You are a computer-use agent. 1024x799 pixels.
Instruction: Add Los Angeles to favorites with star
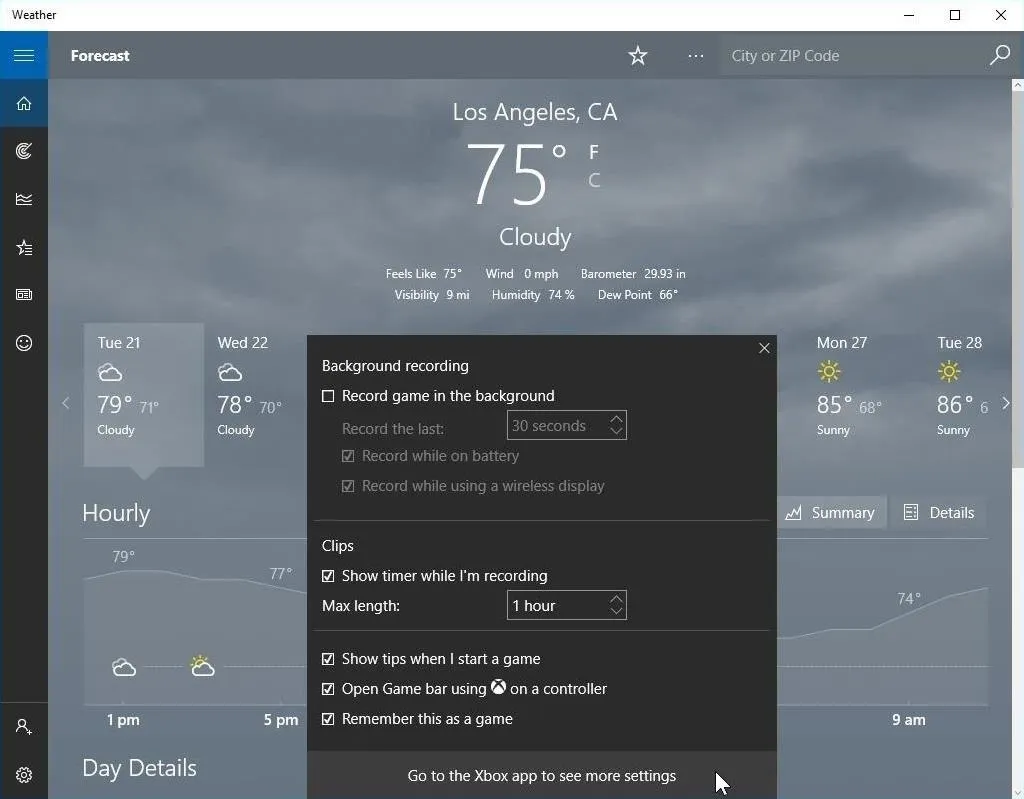coord(637,56)
